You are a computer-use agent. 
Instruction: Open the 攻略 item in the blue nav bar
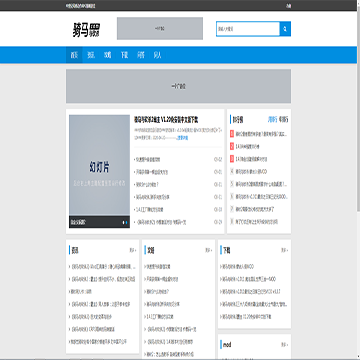tap(107, 55)
